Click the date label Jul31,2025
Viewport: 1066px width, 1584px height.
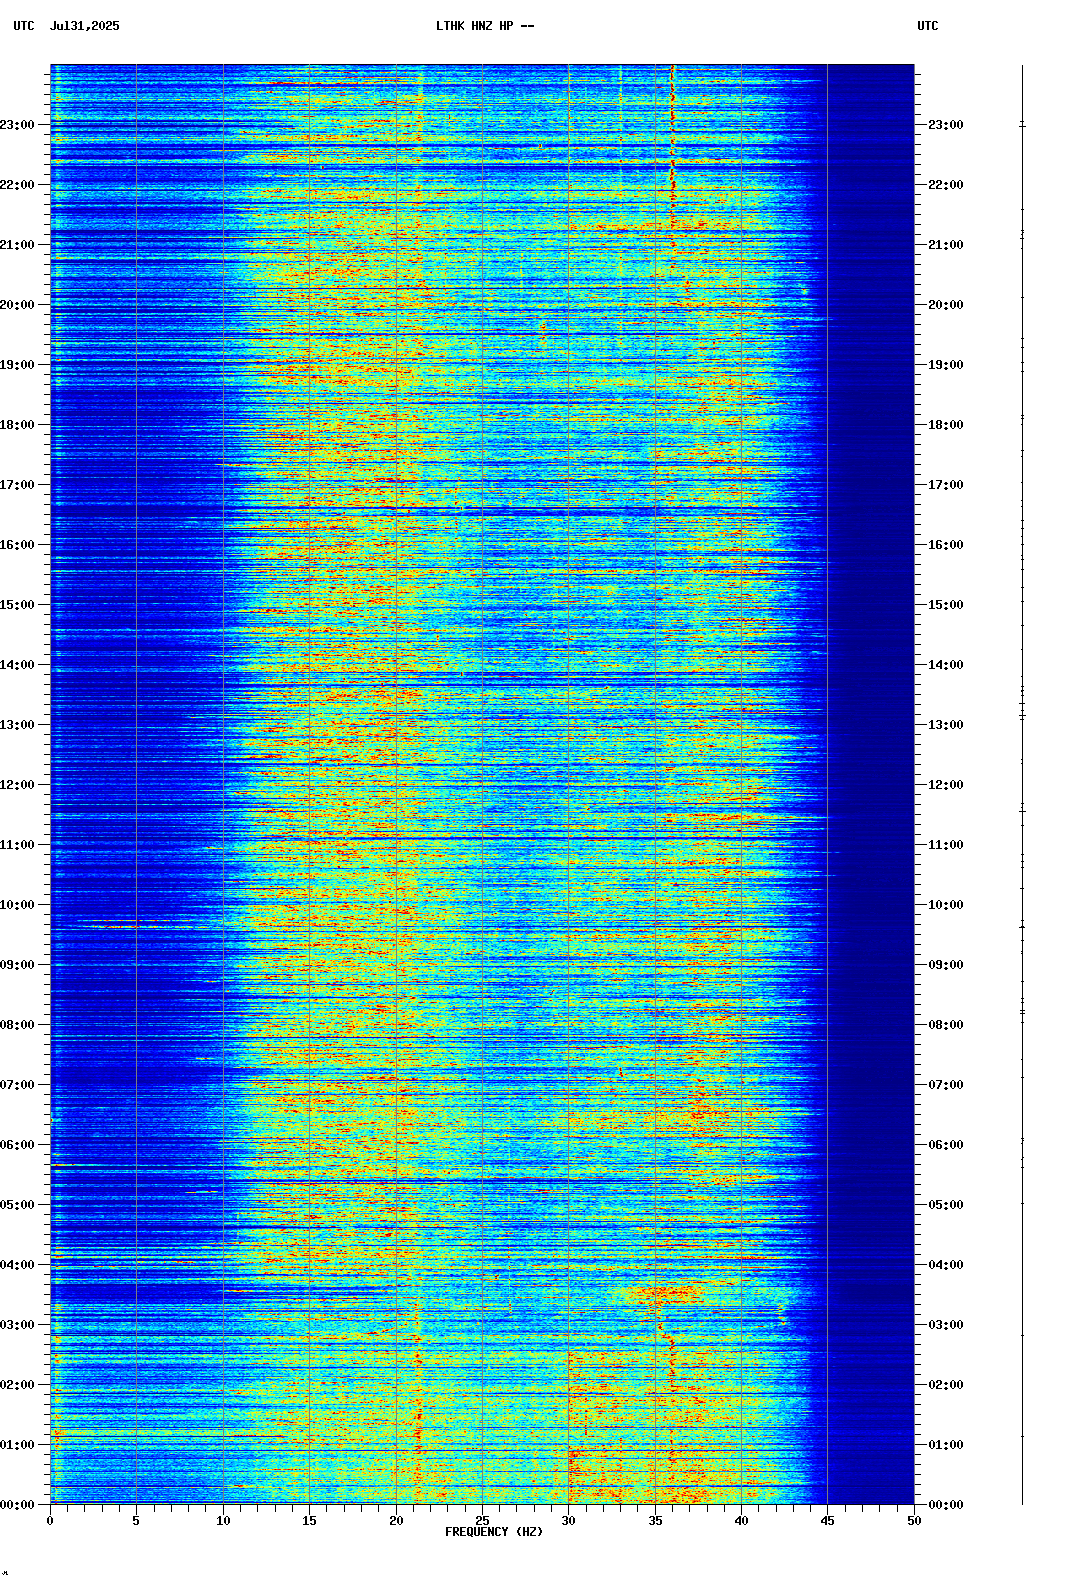click(x=84, y=26)
